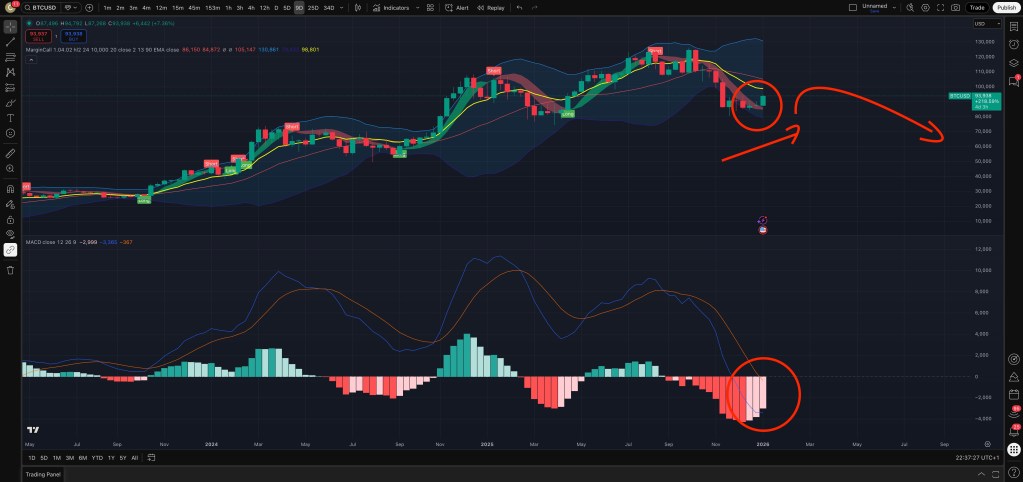Click the Trade button
The image size is (1023, 482).
977,7
